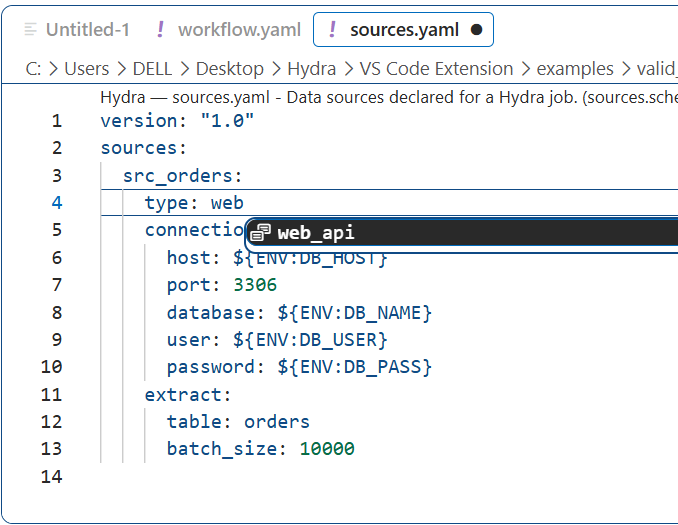Click the port value 3306
678x525 pixels.
(255, 285)
